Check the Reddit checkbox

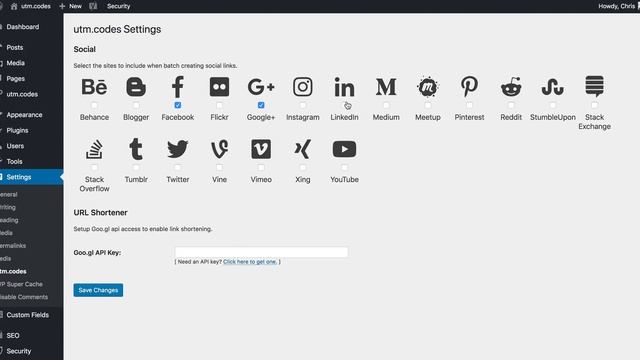[511, 105]
